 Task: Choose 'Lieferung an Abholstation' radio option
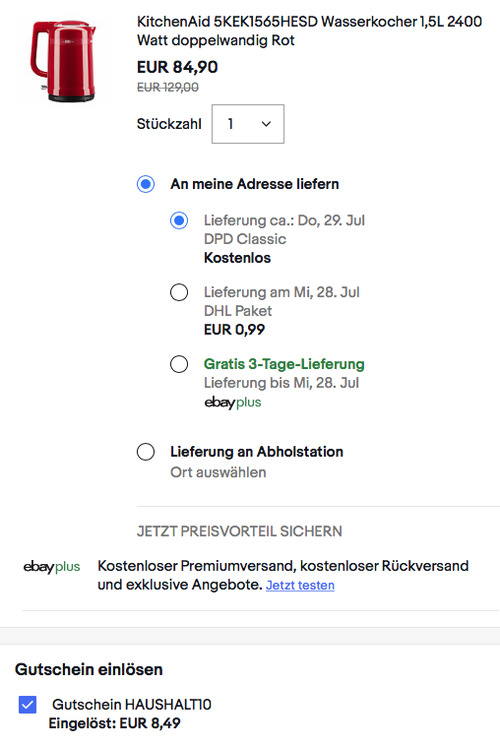click(146, 452)
